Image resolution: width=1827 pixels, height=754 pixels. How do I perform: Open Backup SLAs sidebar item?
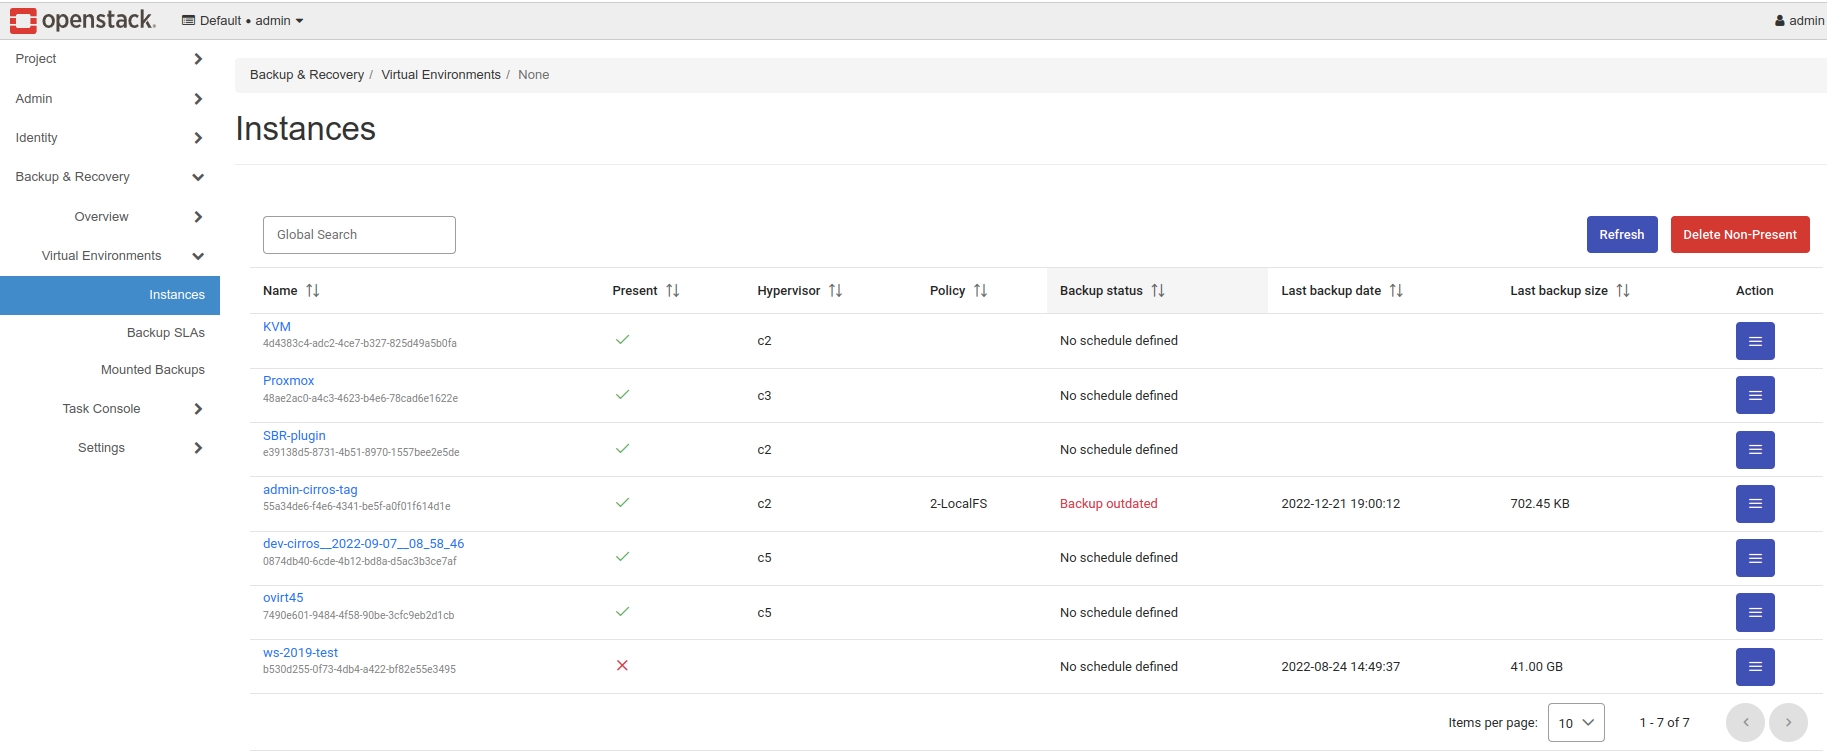(x=165, y=333)
